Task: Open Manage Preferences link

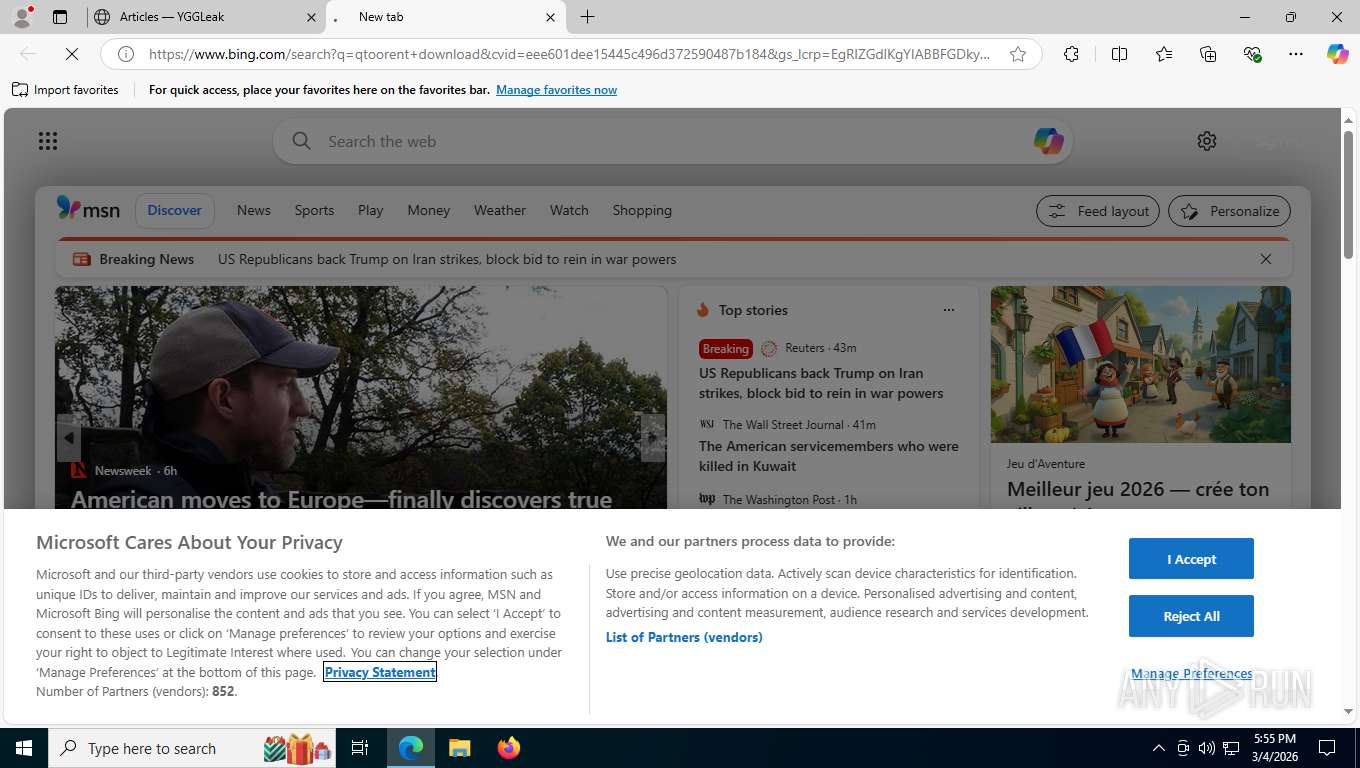Action: click(1191, 674)
